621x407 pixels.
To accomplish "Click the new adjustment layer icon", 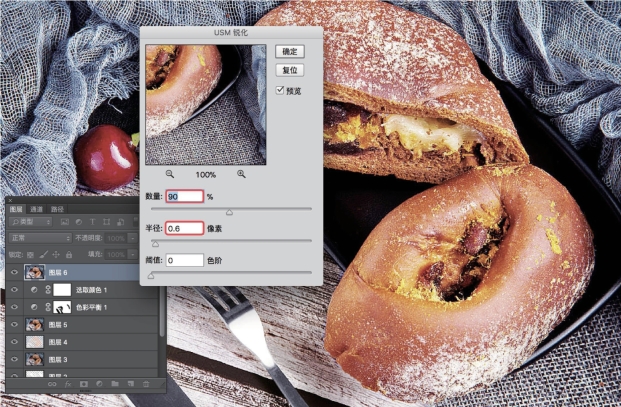I will click(x=99, y=384).
